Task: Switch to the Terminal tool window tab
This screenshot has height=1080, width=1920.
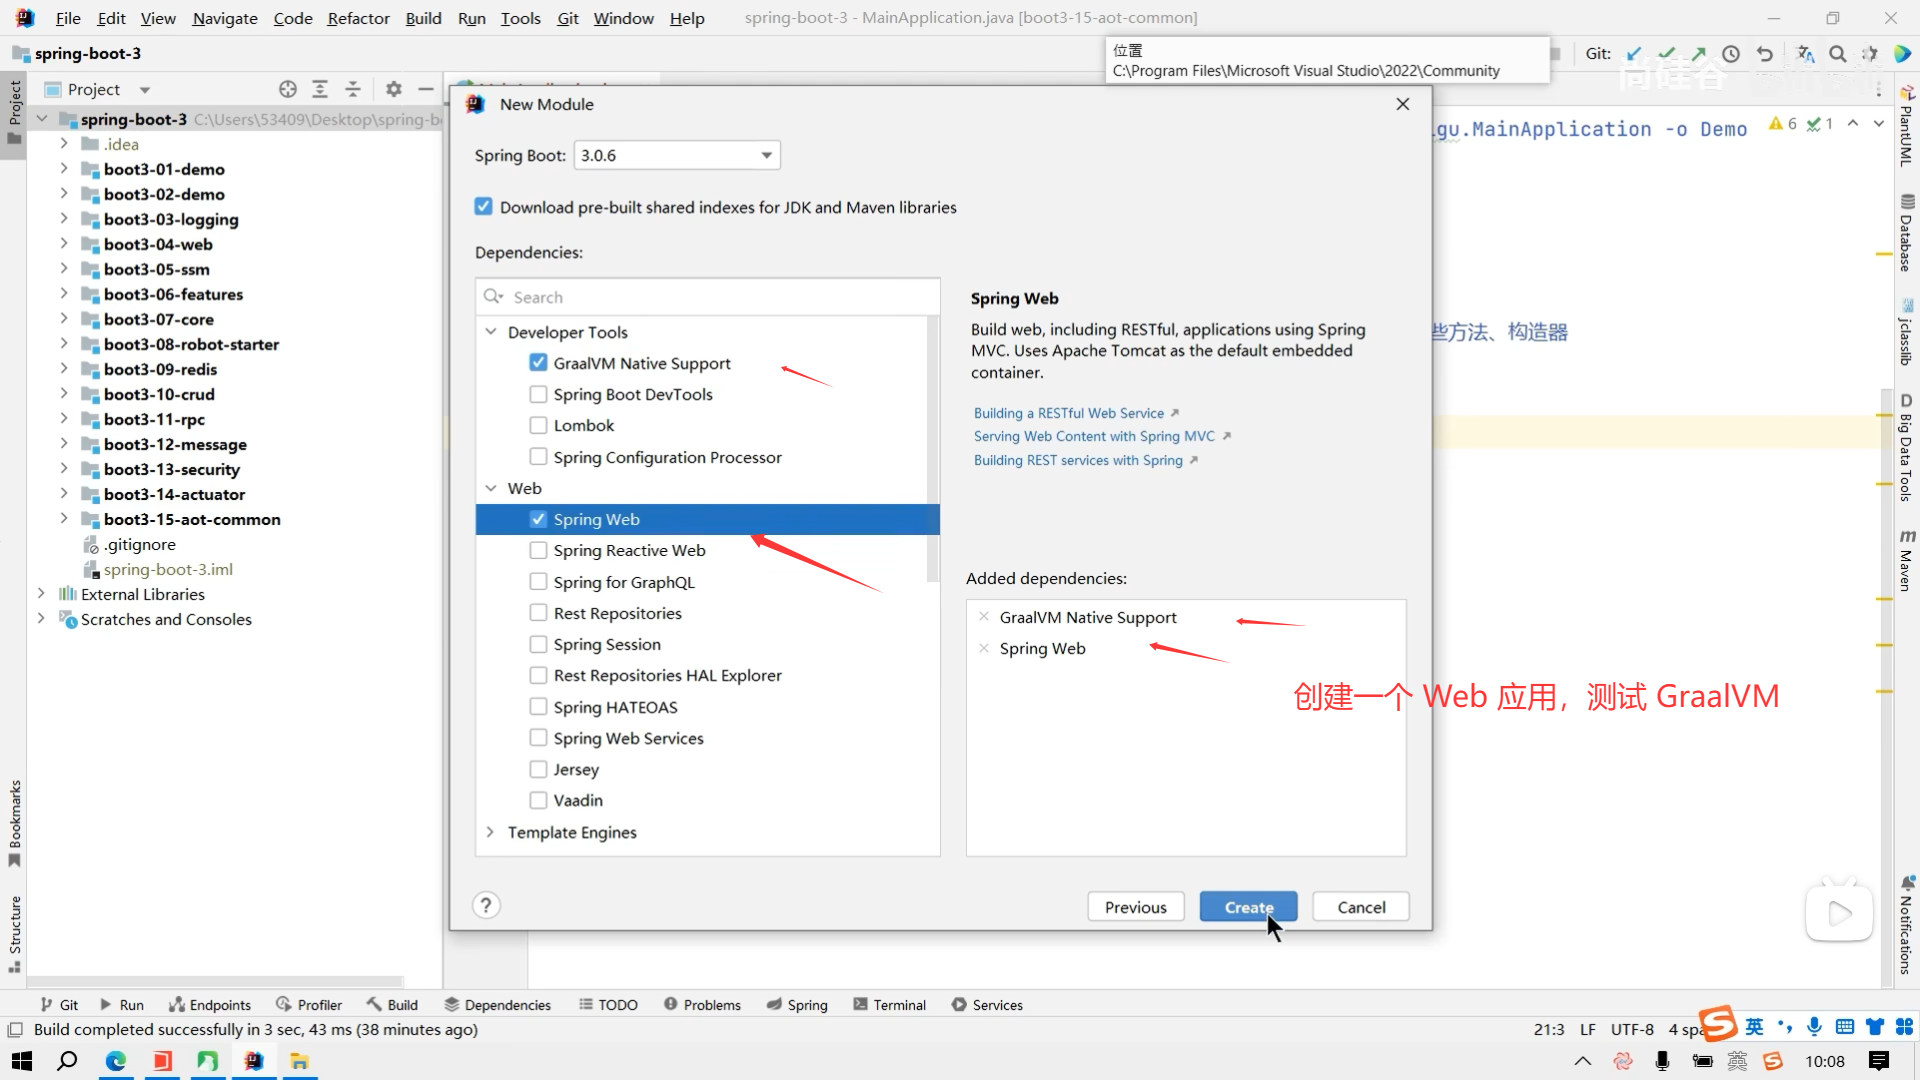Action: 889,1005
